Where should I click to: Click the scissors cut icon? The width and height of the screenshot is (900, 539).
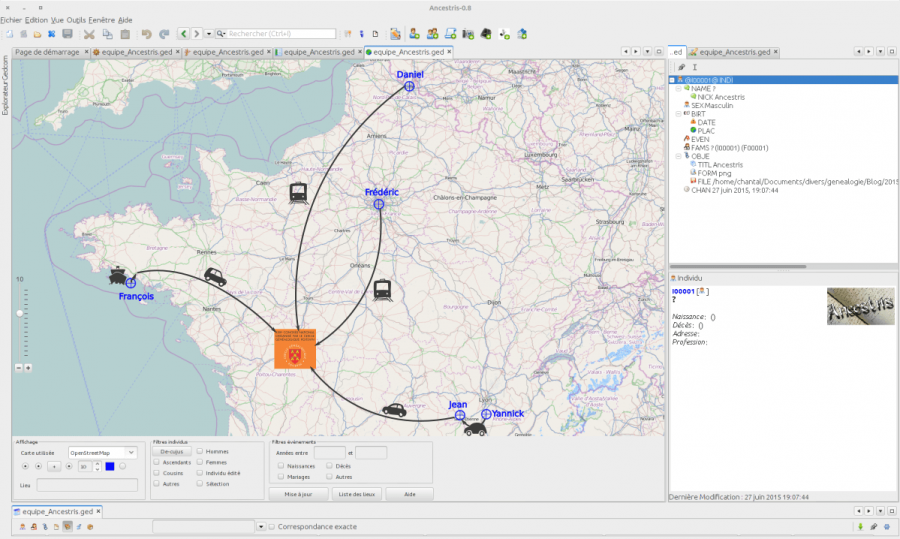[89, 34]
